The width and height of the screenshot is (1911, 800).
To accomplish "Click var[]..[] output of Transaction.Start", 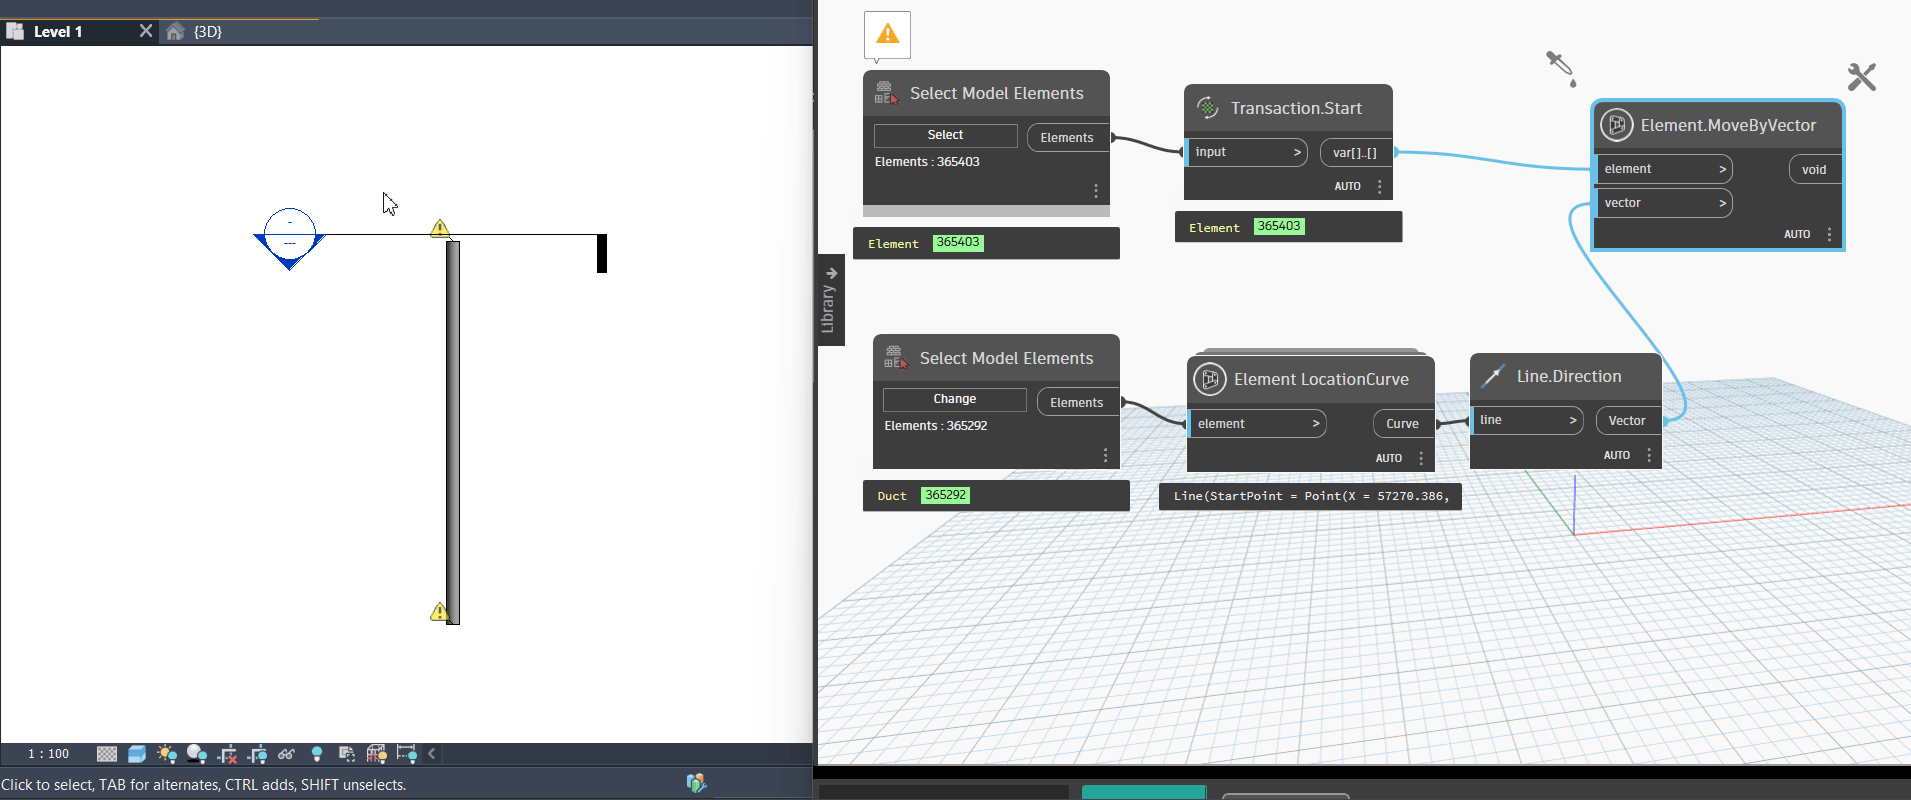I will [1355, 153].
